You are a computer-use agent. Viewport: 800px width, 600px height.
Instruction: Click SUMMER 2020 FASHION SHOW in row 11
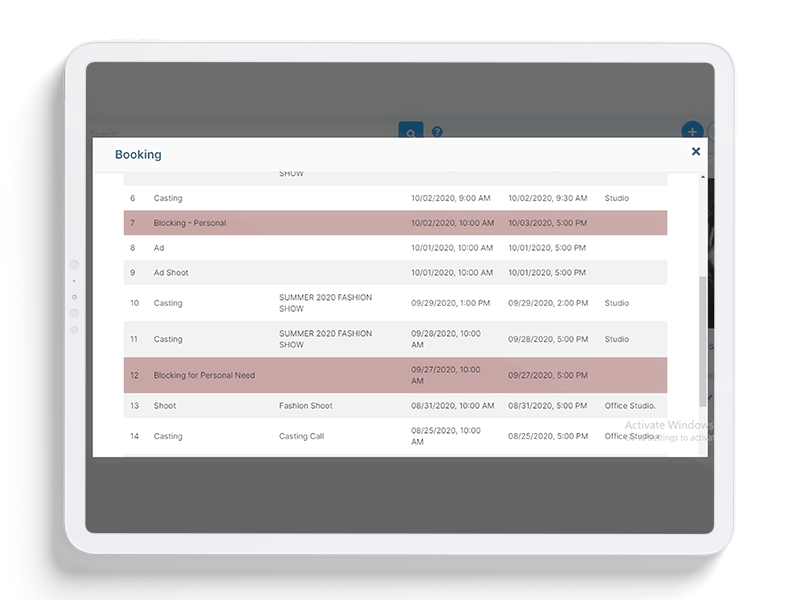click(x=325, y=339)
